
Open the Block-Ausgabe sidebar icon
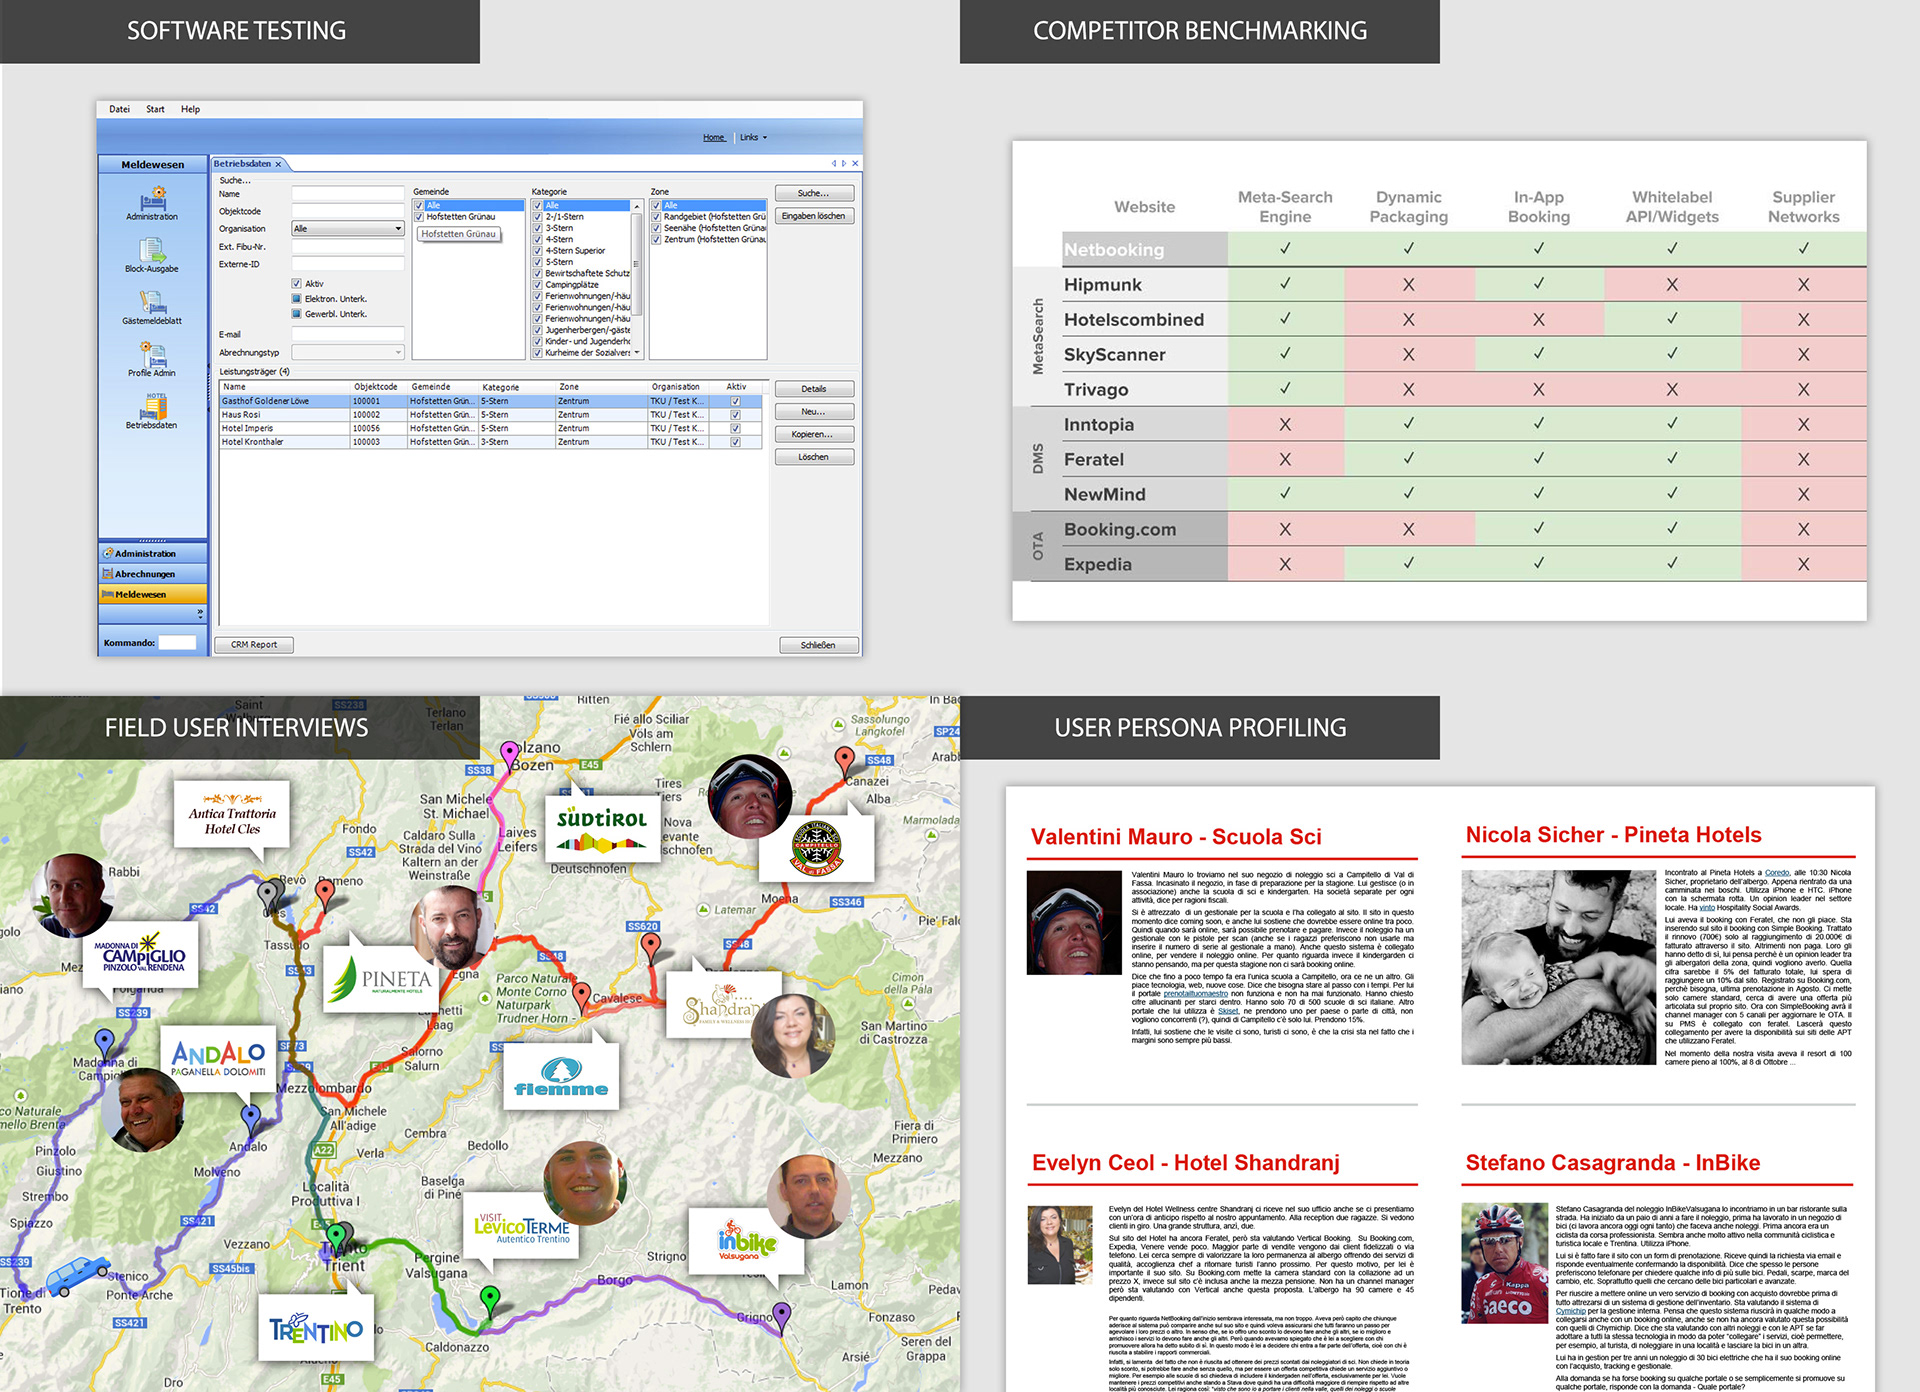152,255
